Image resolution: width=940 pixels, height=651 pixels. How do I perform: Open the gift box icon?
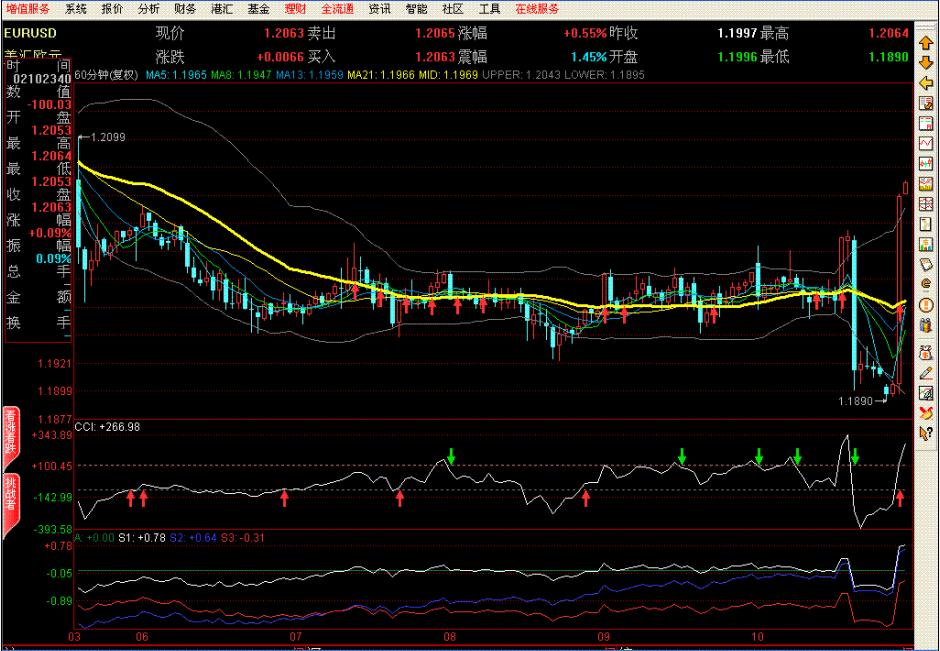click(x=926, y=326)
